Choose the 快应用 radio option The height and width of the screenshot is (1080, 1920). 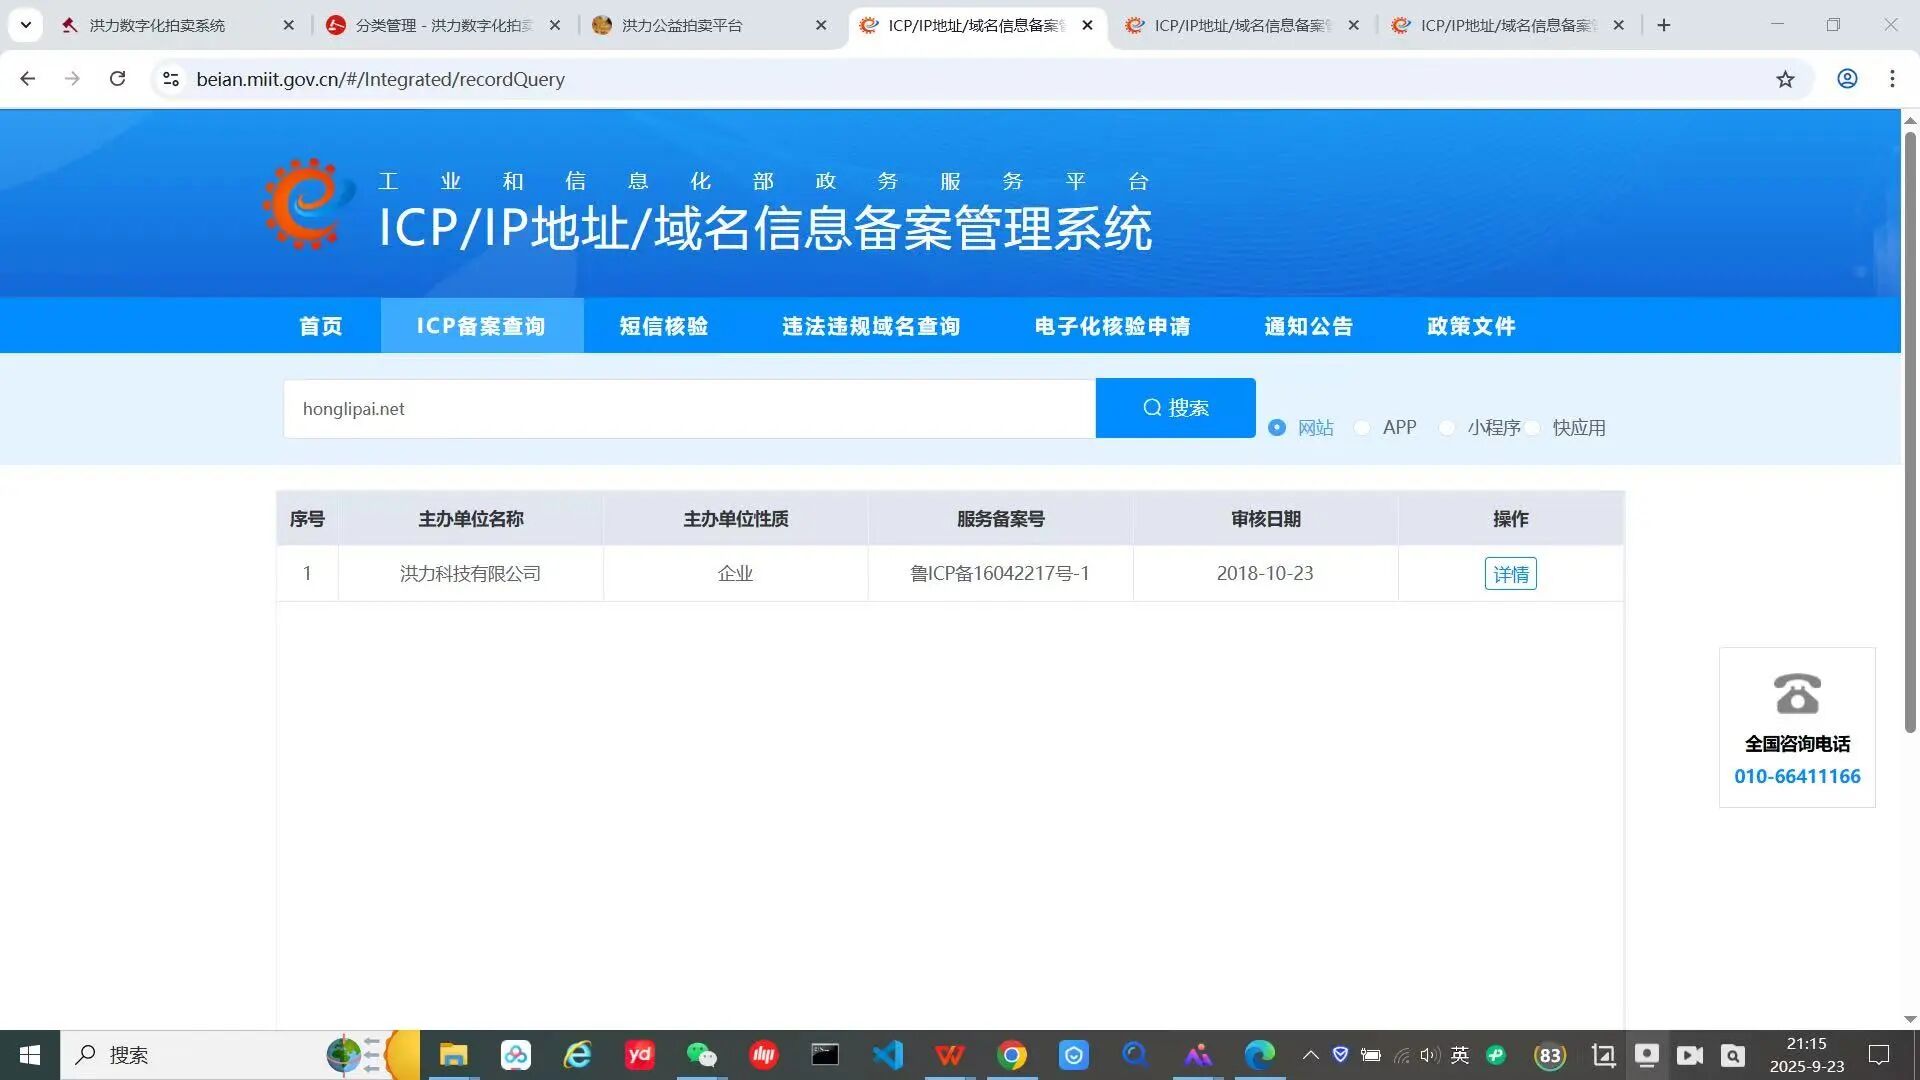coord(1533,428)
